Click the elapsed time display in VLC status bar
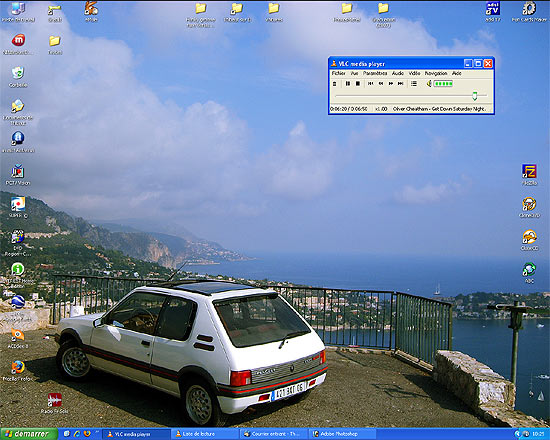Screen dimensions: 550x440 pos(349,109)
